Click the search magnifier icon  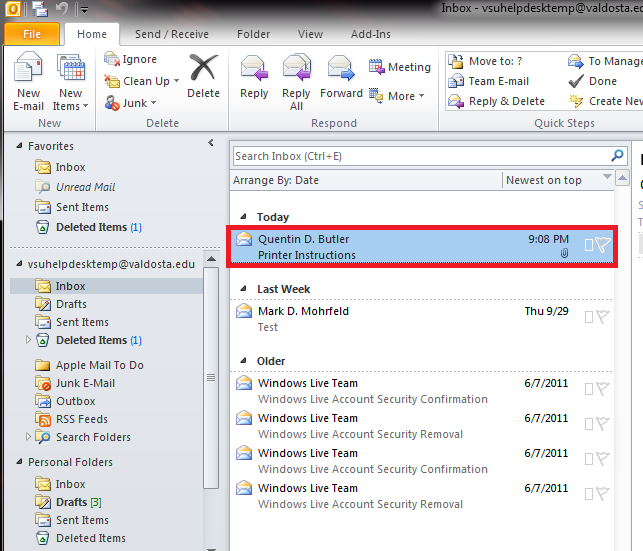tap(617, 155)
